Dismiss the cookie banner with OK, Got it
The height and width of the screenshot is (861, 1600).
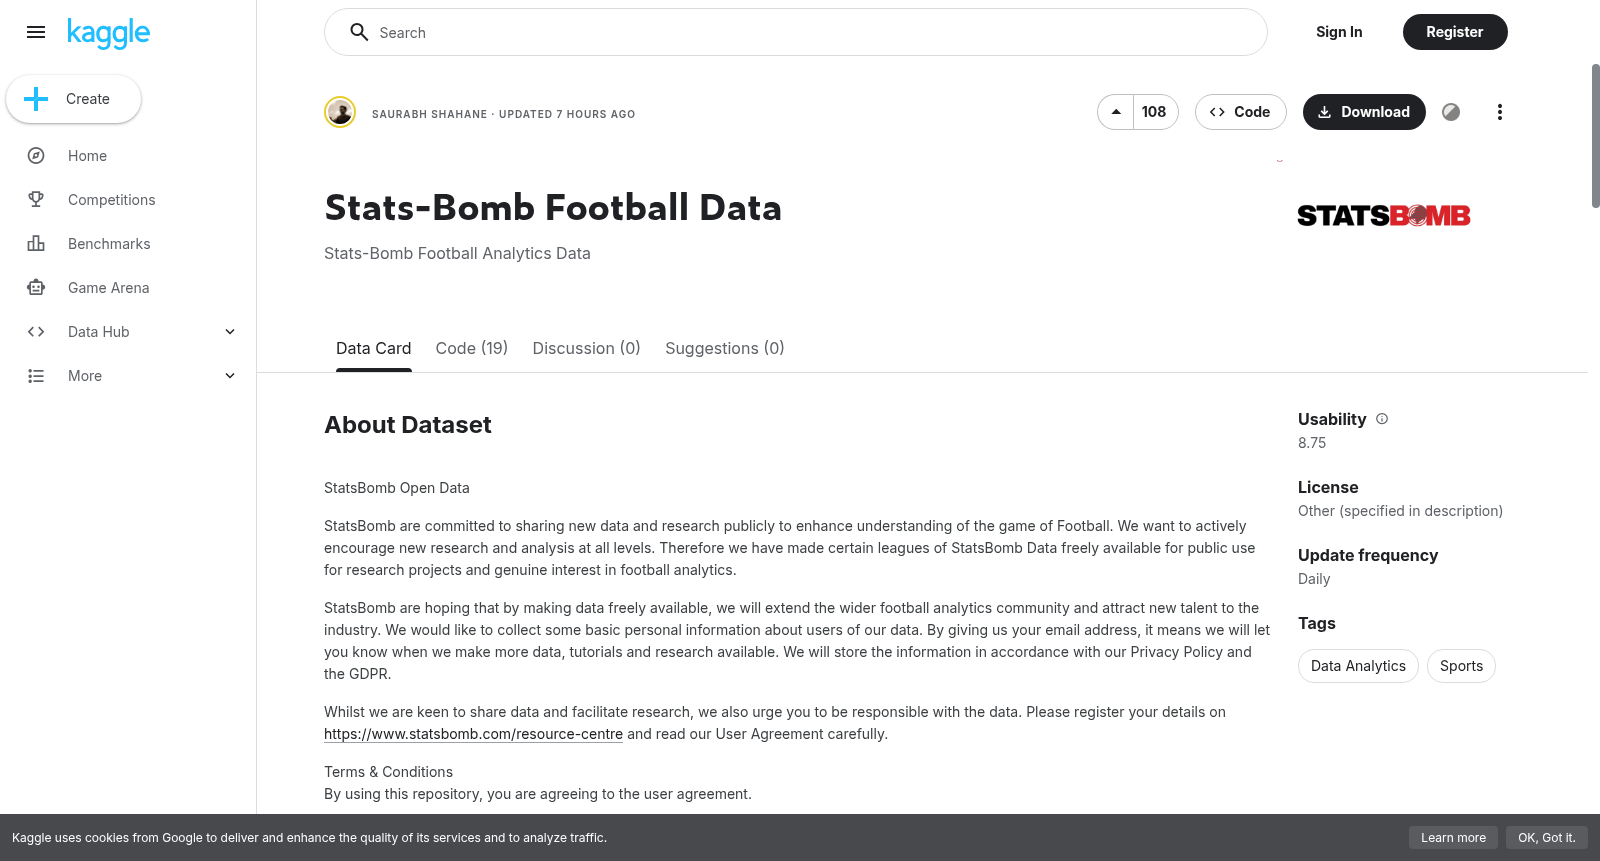point(1546,838)
